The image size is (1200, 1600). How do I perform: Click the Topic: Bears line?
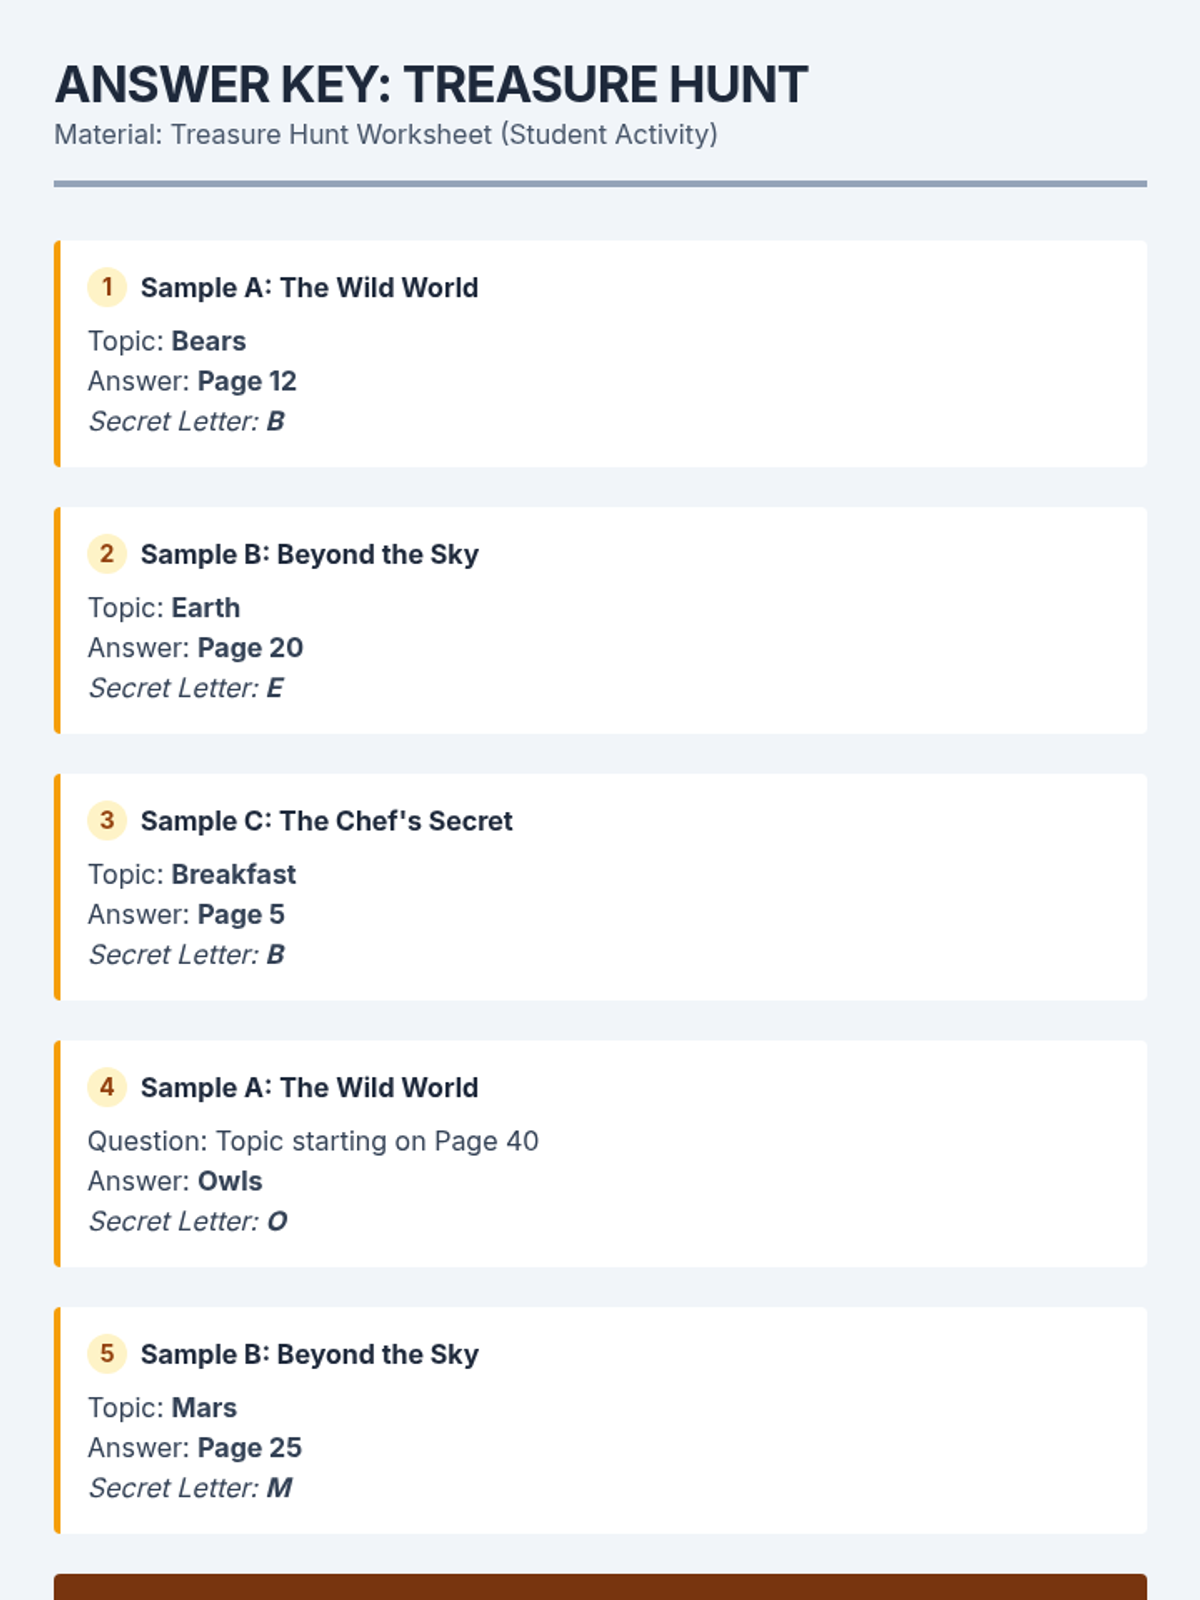click(x=167, y=341)
